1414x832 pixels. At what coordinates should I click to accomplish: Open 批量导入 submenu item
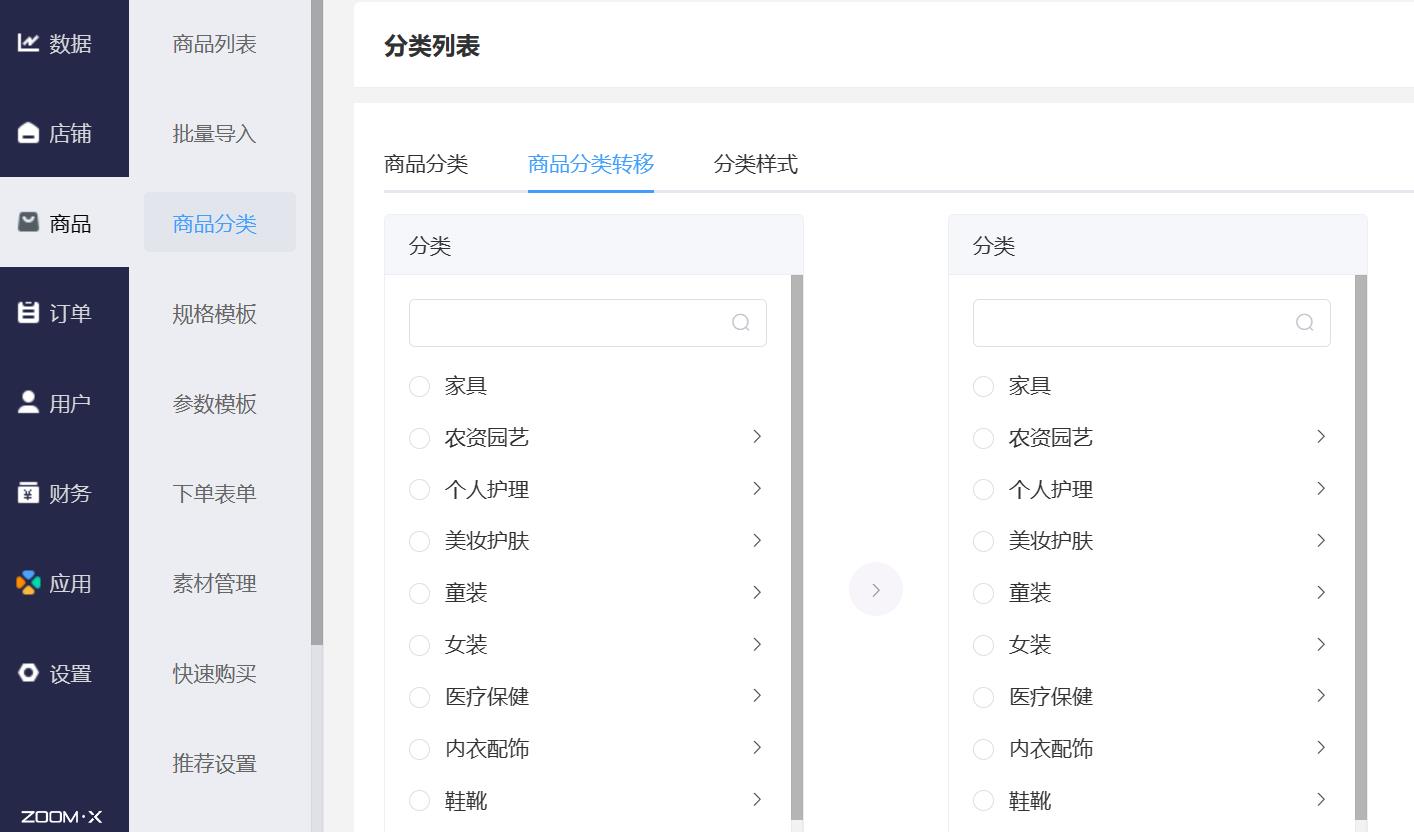coord(214,134)
